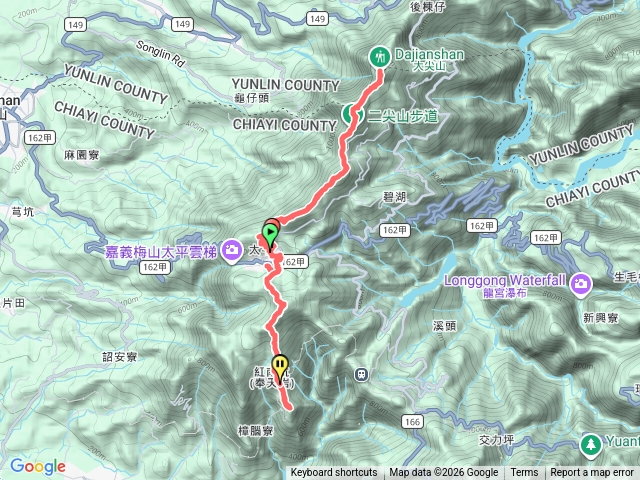
Task: Open the Terms link
Action: [524, 473]
